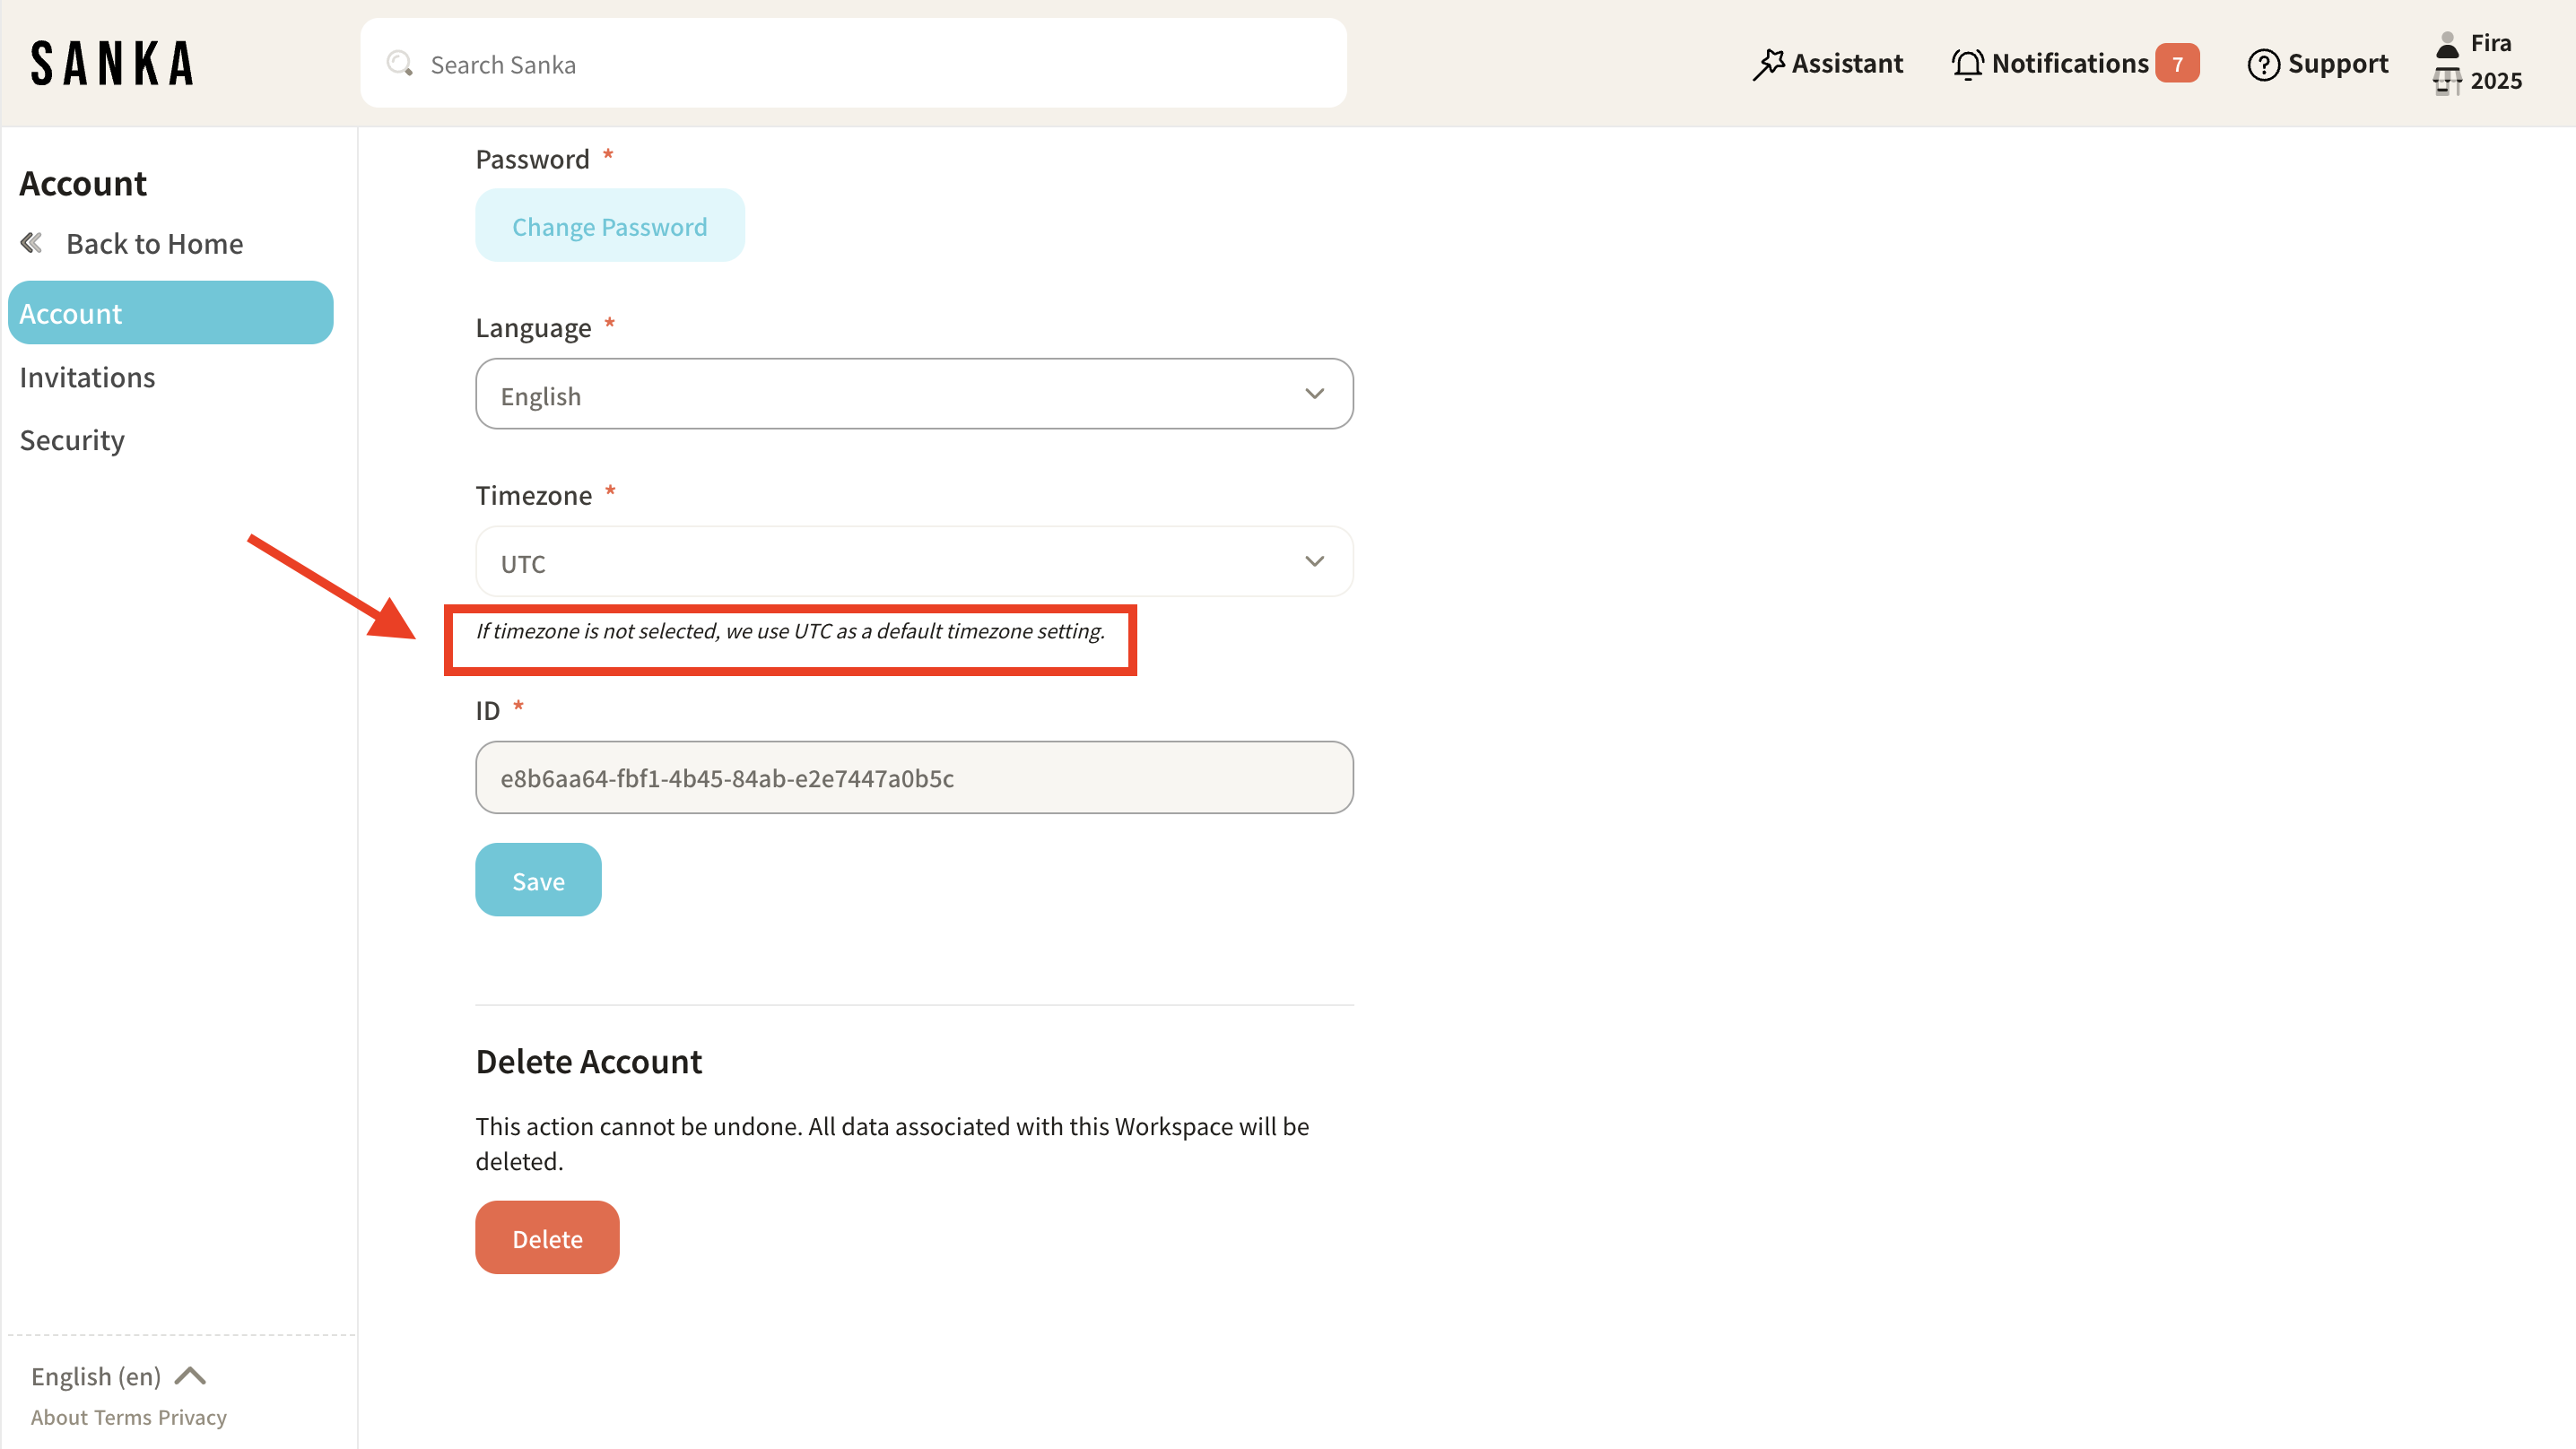Click the Back to Home double-chevron icon
The image size is (2576, 1449).
coord(32,243)
